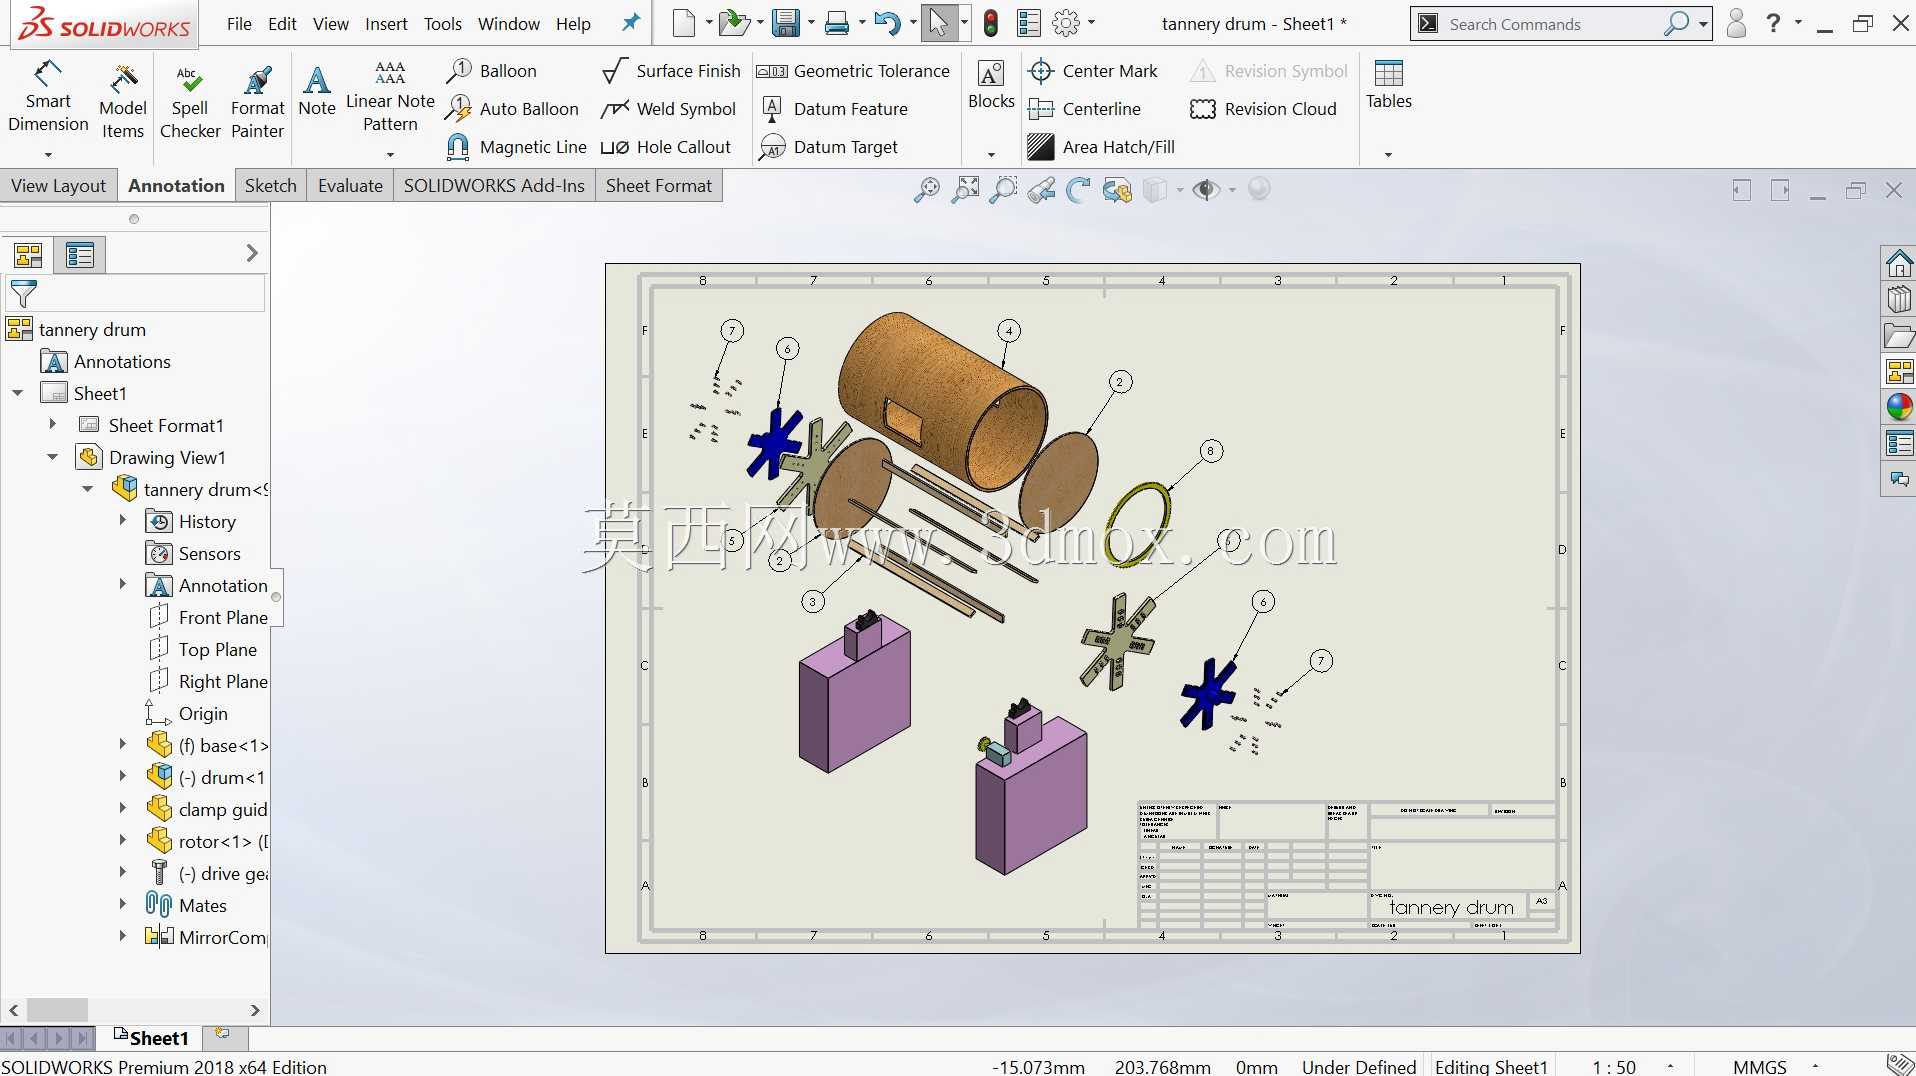This screenshot has height=1076, width=1916.
Task: Open the Spell Checker tool
Action: [190, 103]
